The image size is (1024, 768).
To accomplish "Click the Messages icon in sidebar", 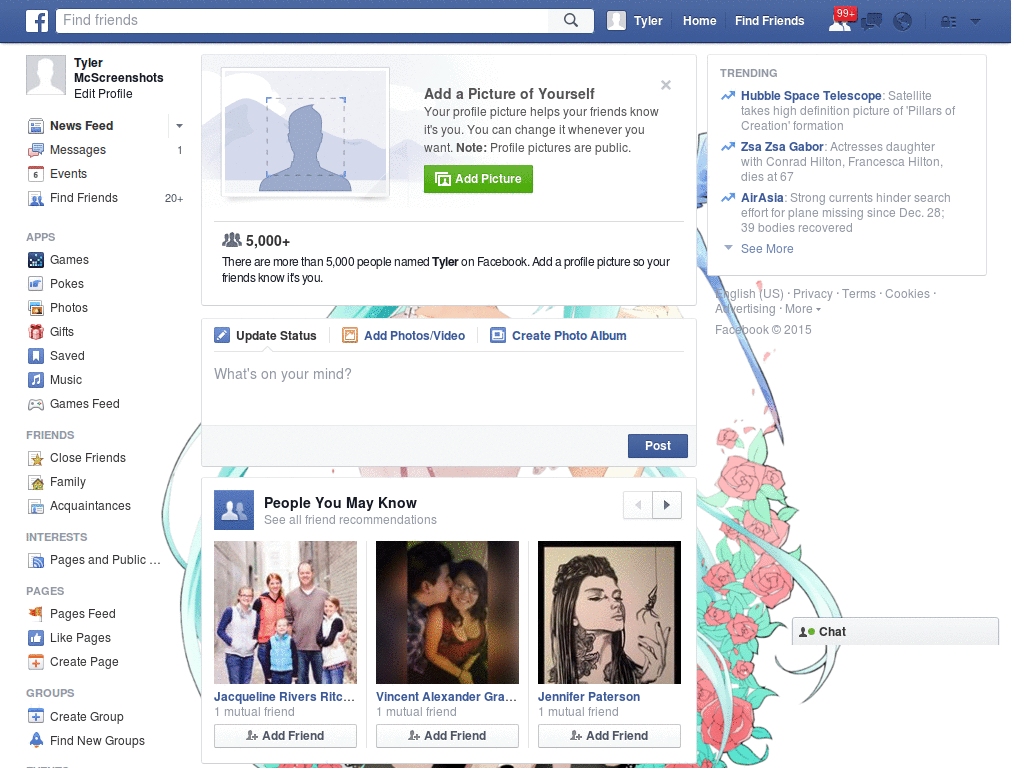I will (36, 150).
